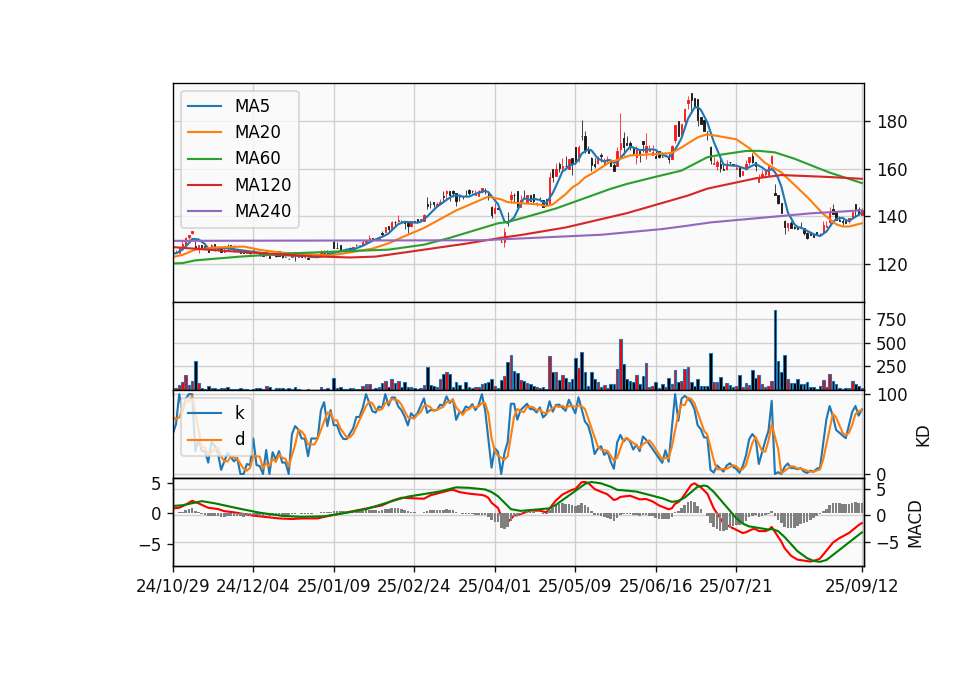Click the KD axis title
This screenshot has width=960, height=690.
[x=922, y=436]
